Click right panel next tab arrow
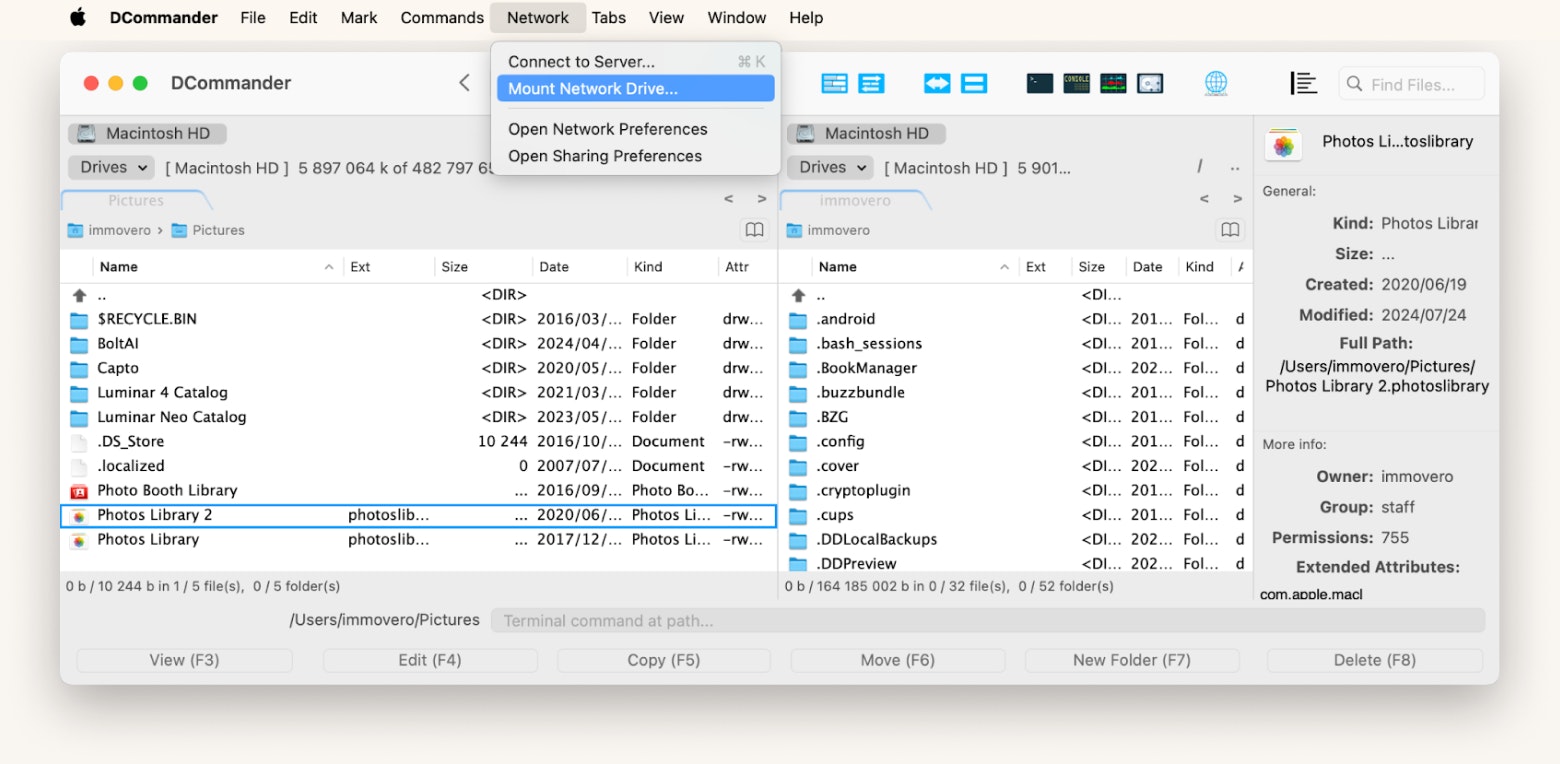The height and width of the screenshot is (764, 1560). pos(1237,199)
